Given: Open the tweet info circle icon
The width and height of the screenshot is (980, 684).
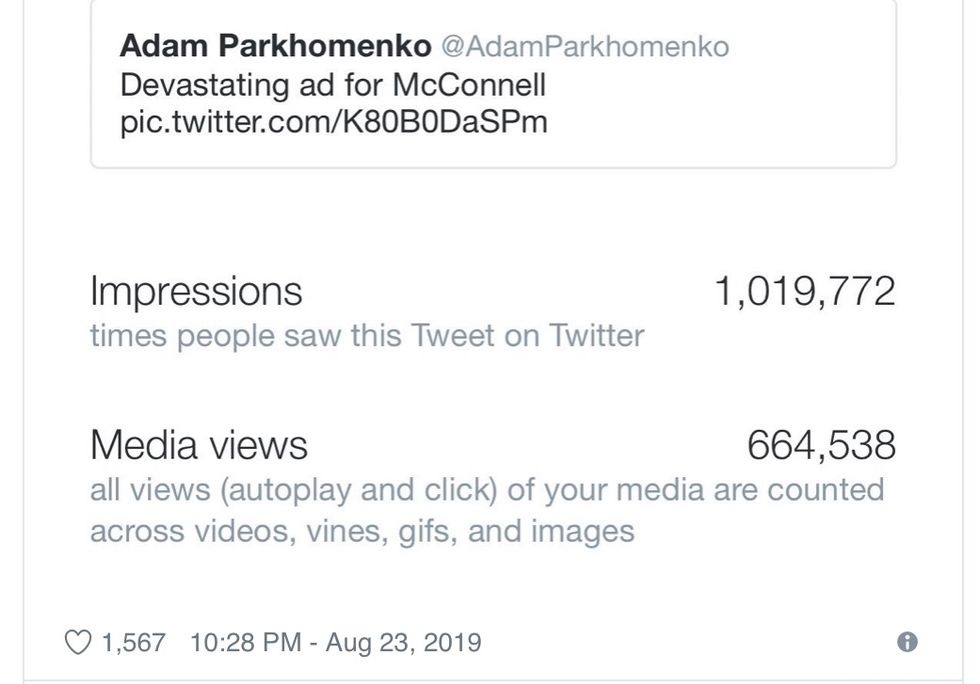Looking at the screenshot, I should 907,642.
